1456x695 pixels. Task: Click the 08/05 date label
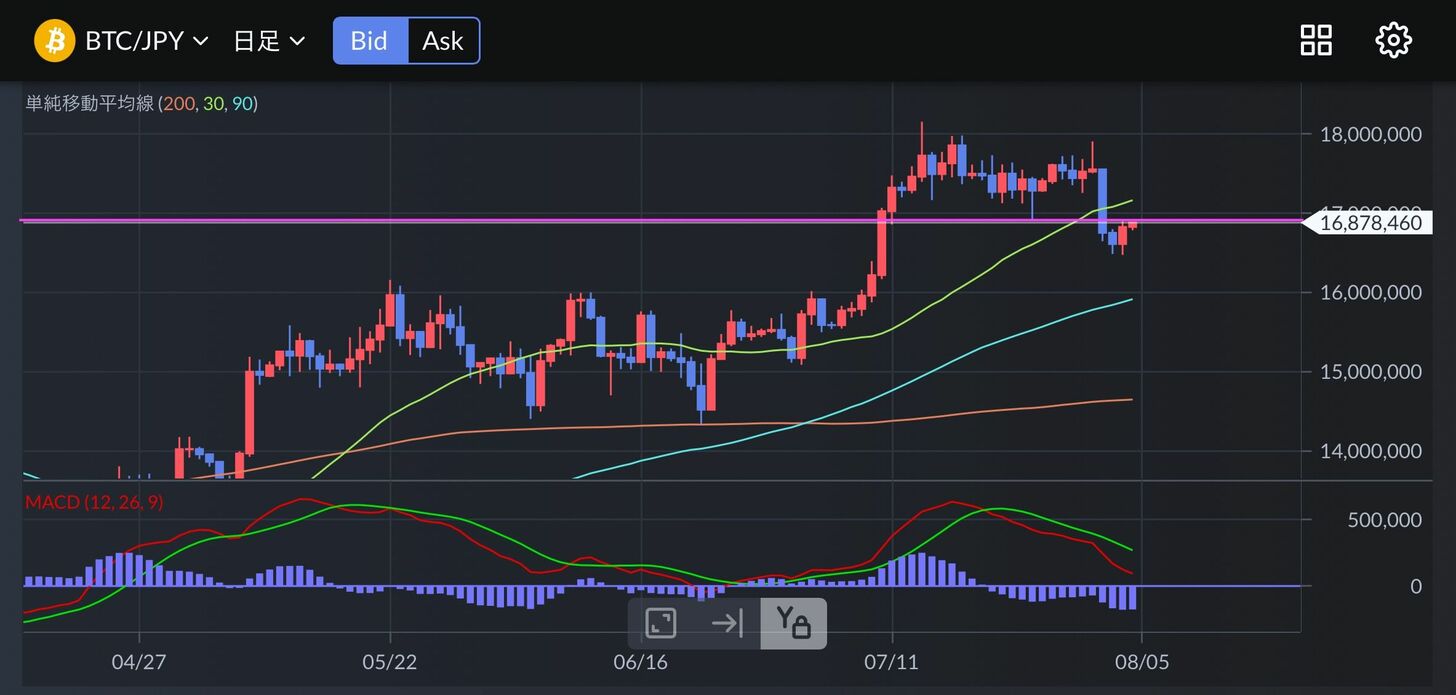[x=1143, y=662]
